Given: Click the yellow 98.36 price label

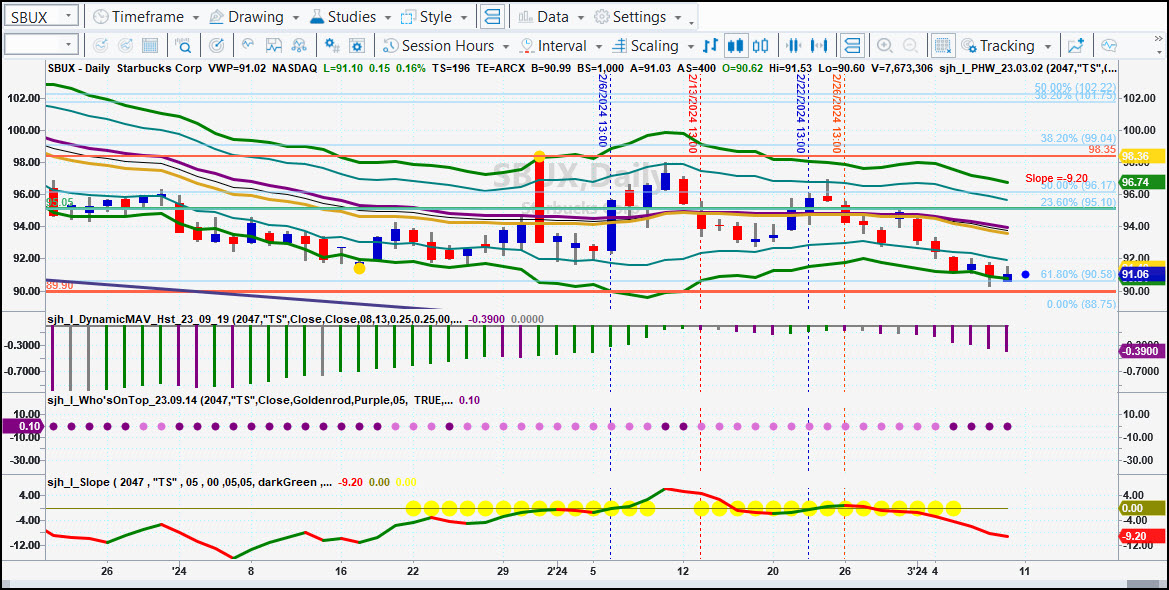Looking at the screenshot, I should point(1143,156).
